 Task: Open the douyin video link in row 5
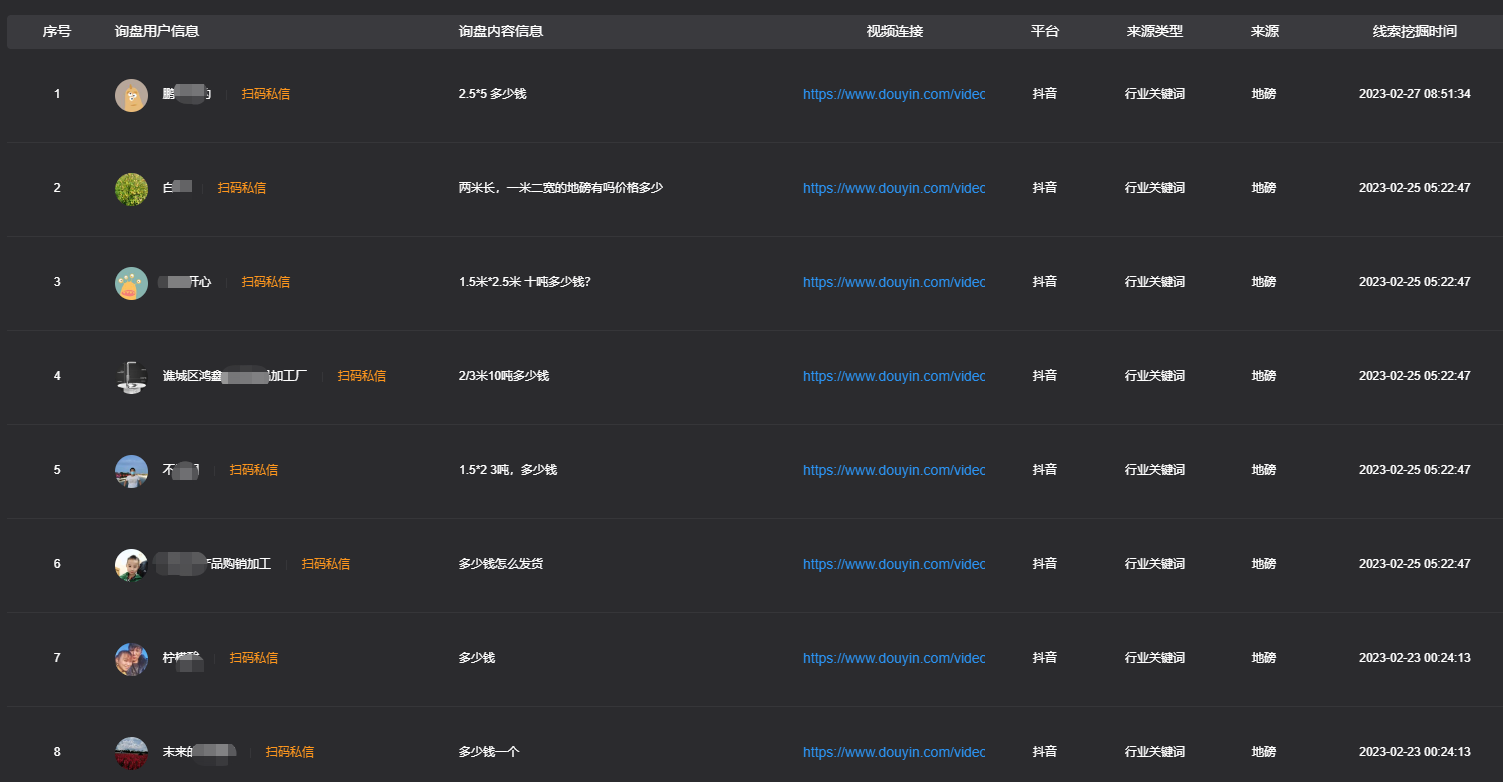[x=893, y=470]
